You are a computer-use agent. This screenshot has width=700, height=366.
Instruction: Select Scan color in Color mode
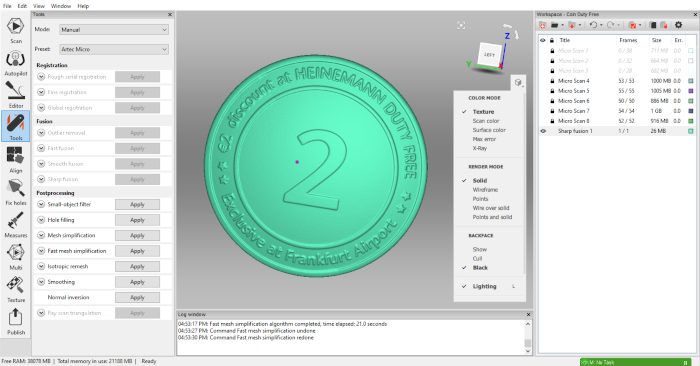coord(486,121)
